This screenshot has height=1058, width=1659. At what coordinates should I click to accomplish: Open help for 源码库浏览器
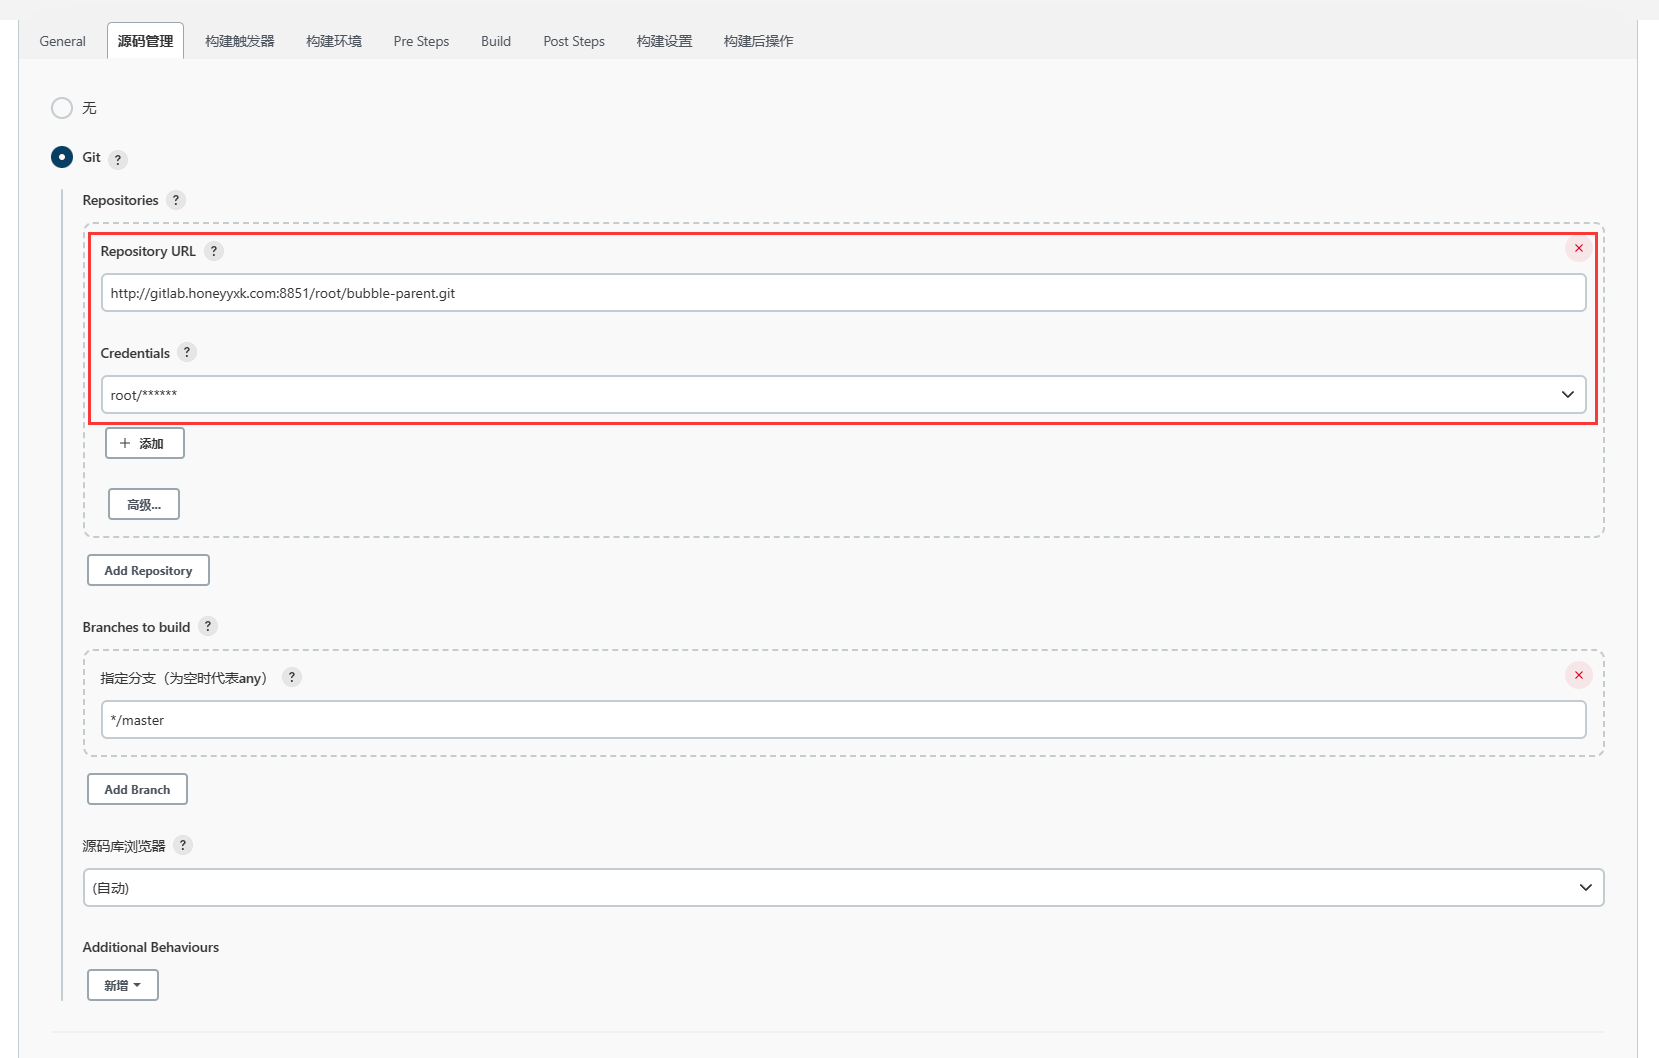(183, 845)
